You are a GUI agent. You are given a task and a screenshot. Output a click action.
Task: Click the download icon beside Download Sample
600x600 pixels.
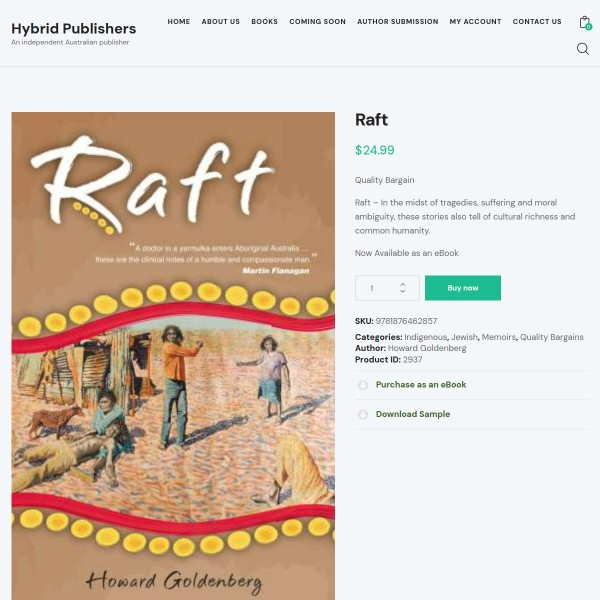tap(363, 414)
